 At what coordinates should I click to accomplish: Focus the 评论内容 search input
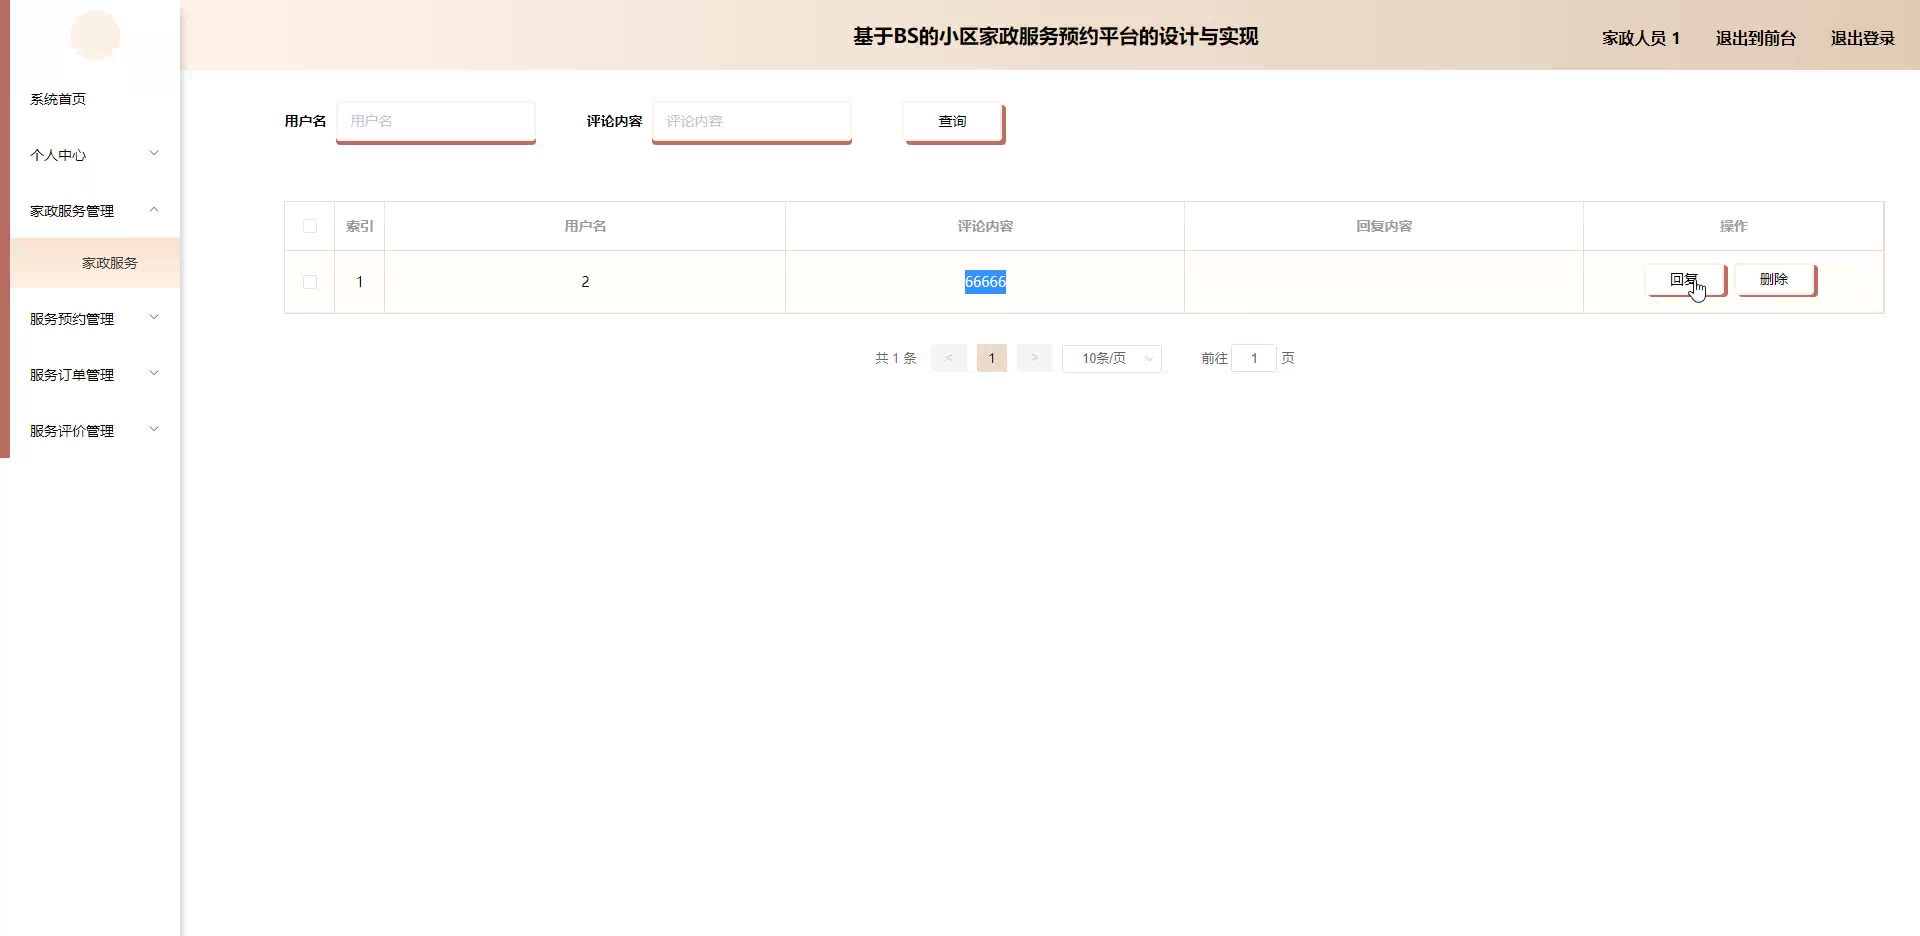coord(752,121)
